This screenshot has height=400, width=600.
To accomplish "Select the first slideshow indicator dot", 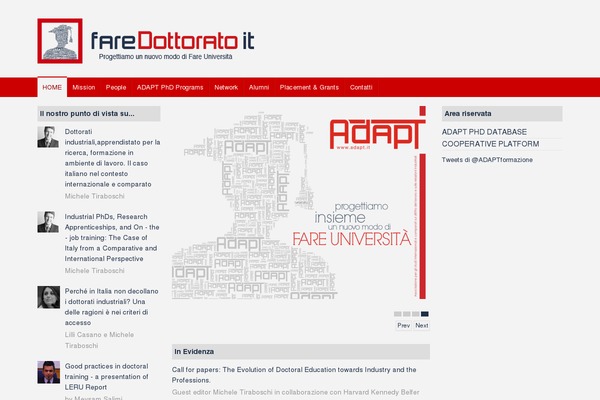I will click(x=398, y=314).
